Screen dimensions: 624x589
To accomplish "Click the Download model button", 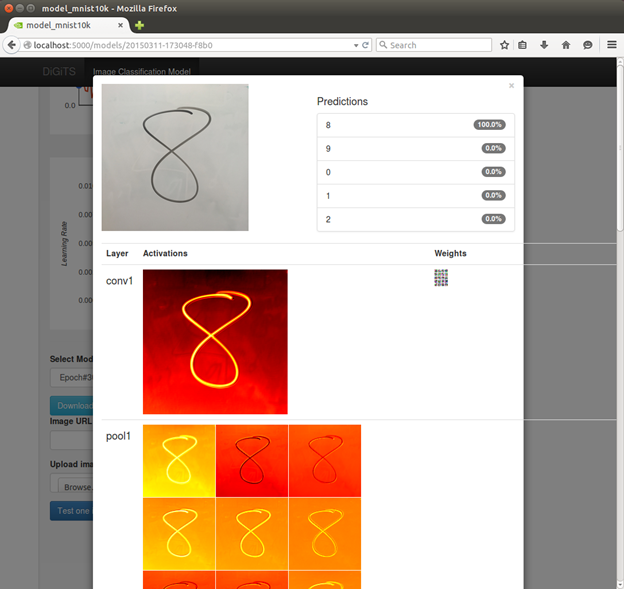I will [72, 406].
